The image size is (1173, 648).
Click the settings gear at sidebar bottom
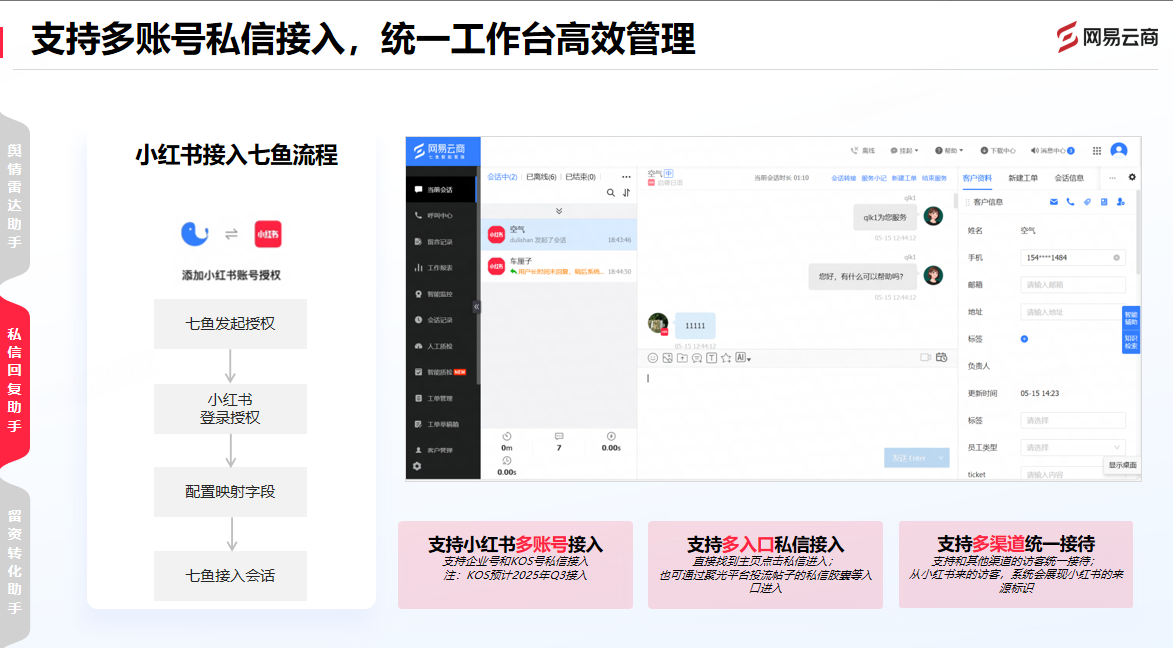point(417,466)
